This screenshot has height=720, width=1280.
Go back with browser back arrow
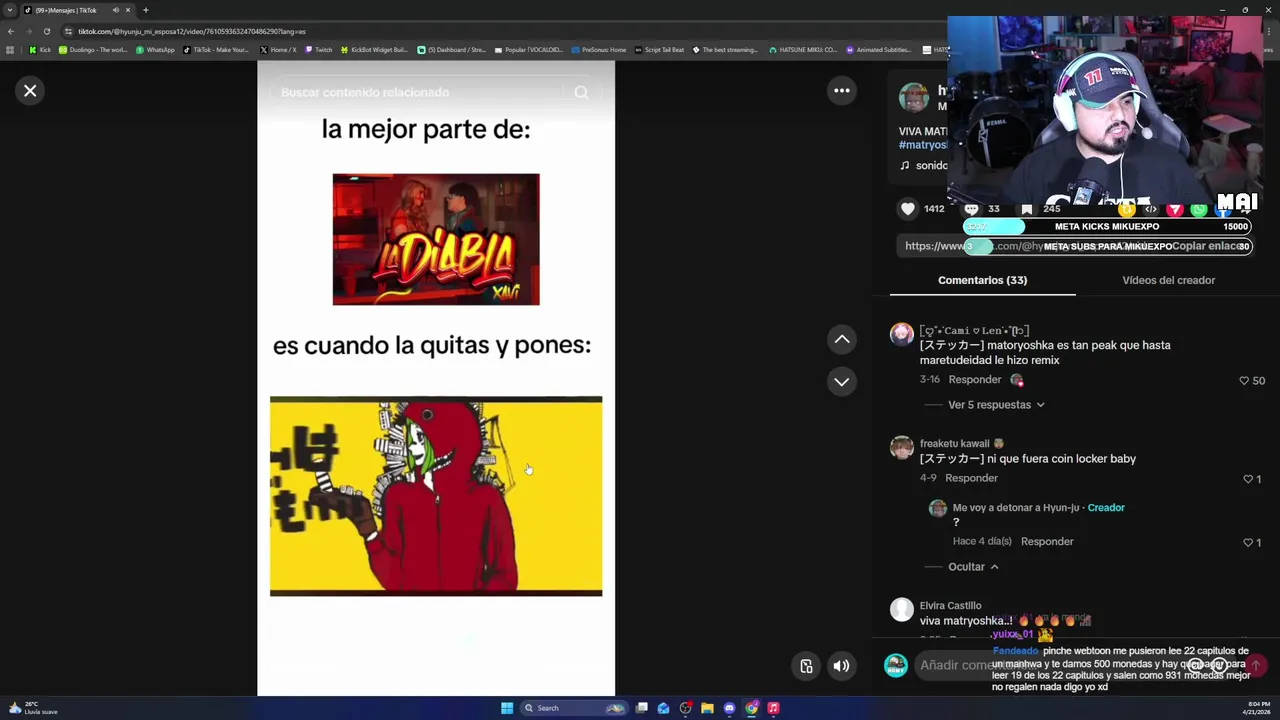pyautogui.click(x=11, y=31)
